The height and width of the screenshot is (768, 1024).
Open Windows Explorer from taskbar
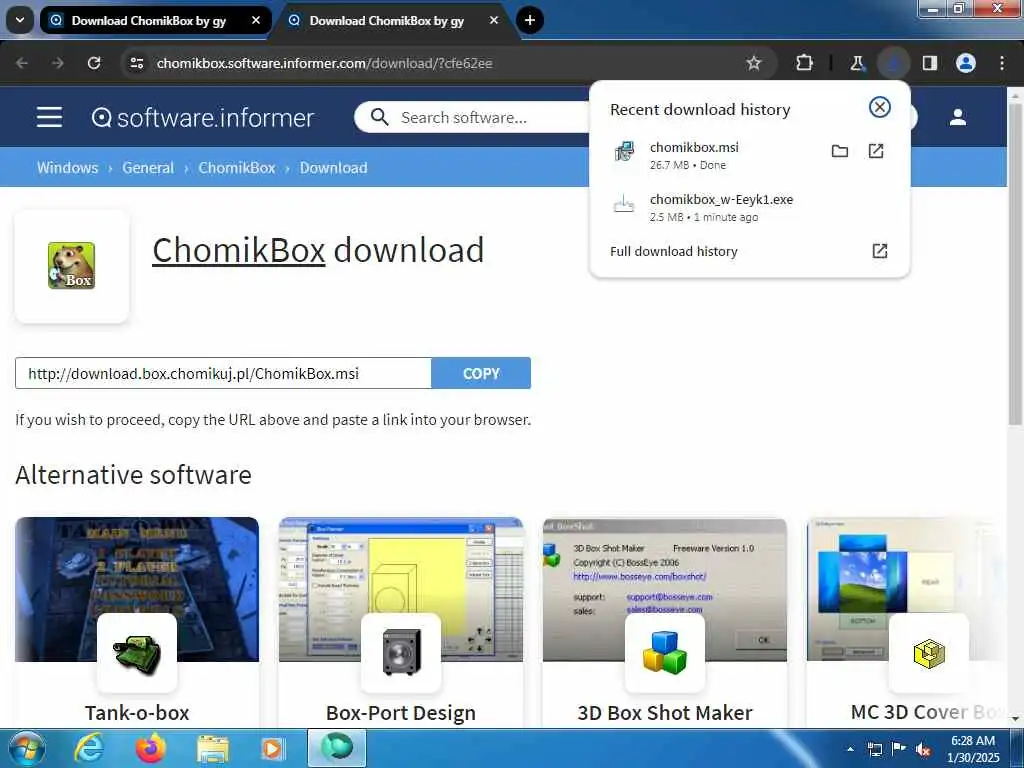212,748
